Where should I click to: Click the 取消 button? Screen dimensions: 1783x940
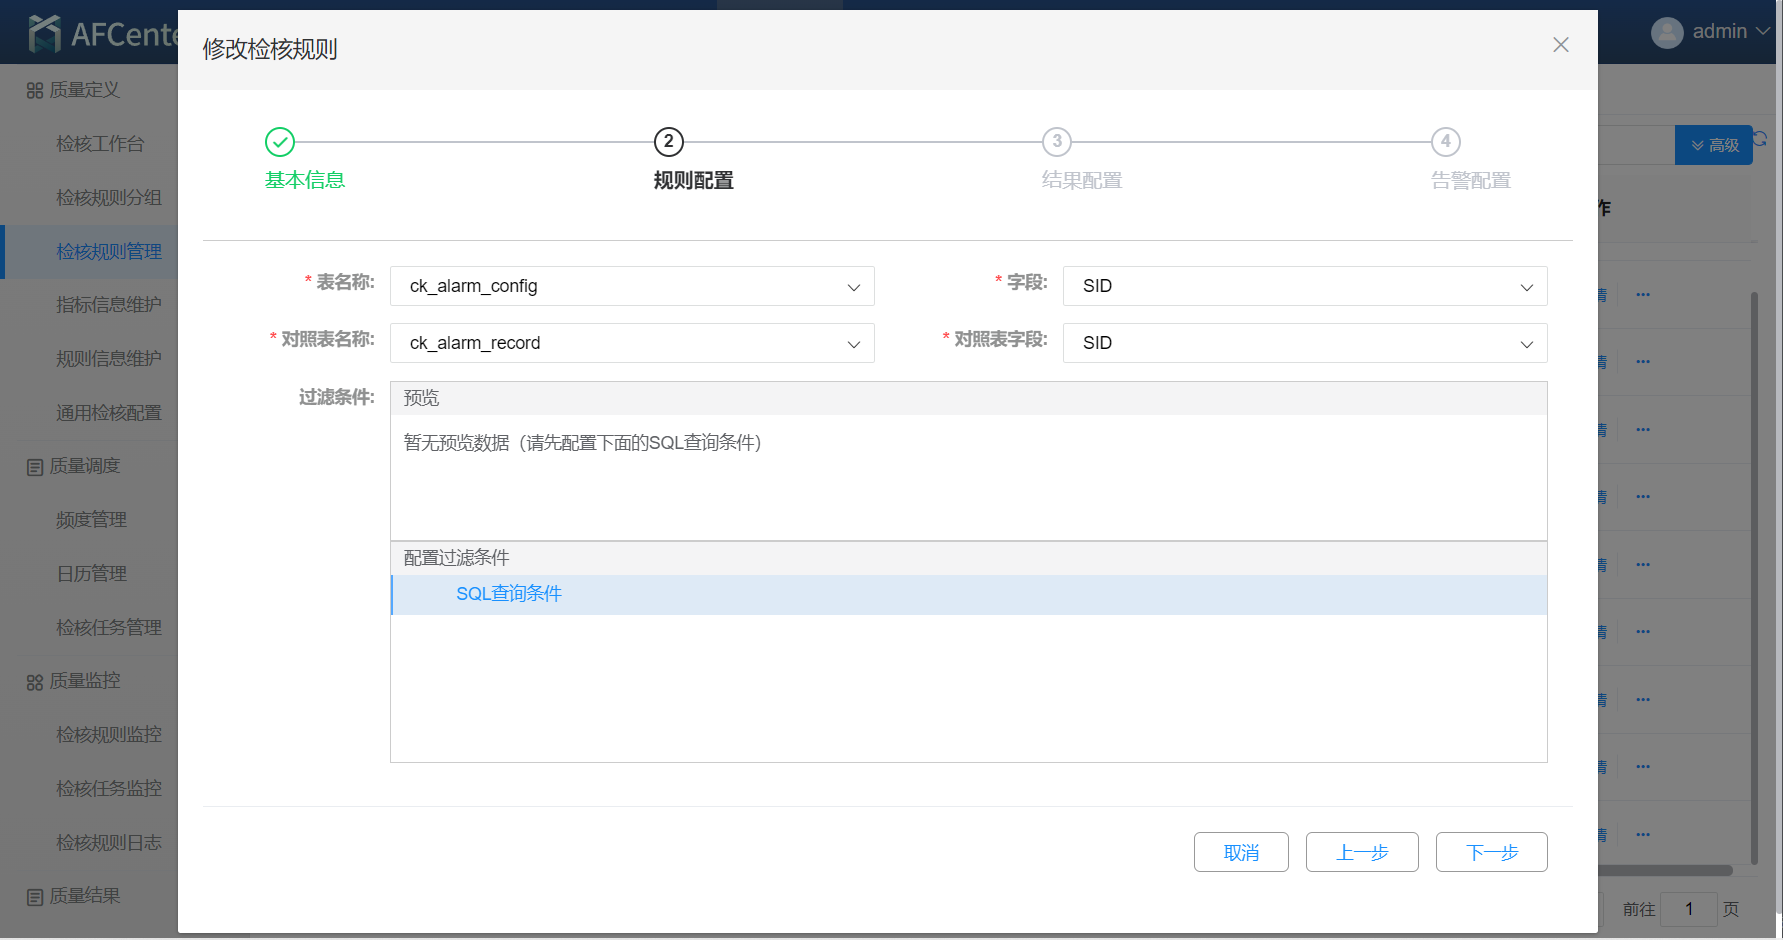(1241, 852)
